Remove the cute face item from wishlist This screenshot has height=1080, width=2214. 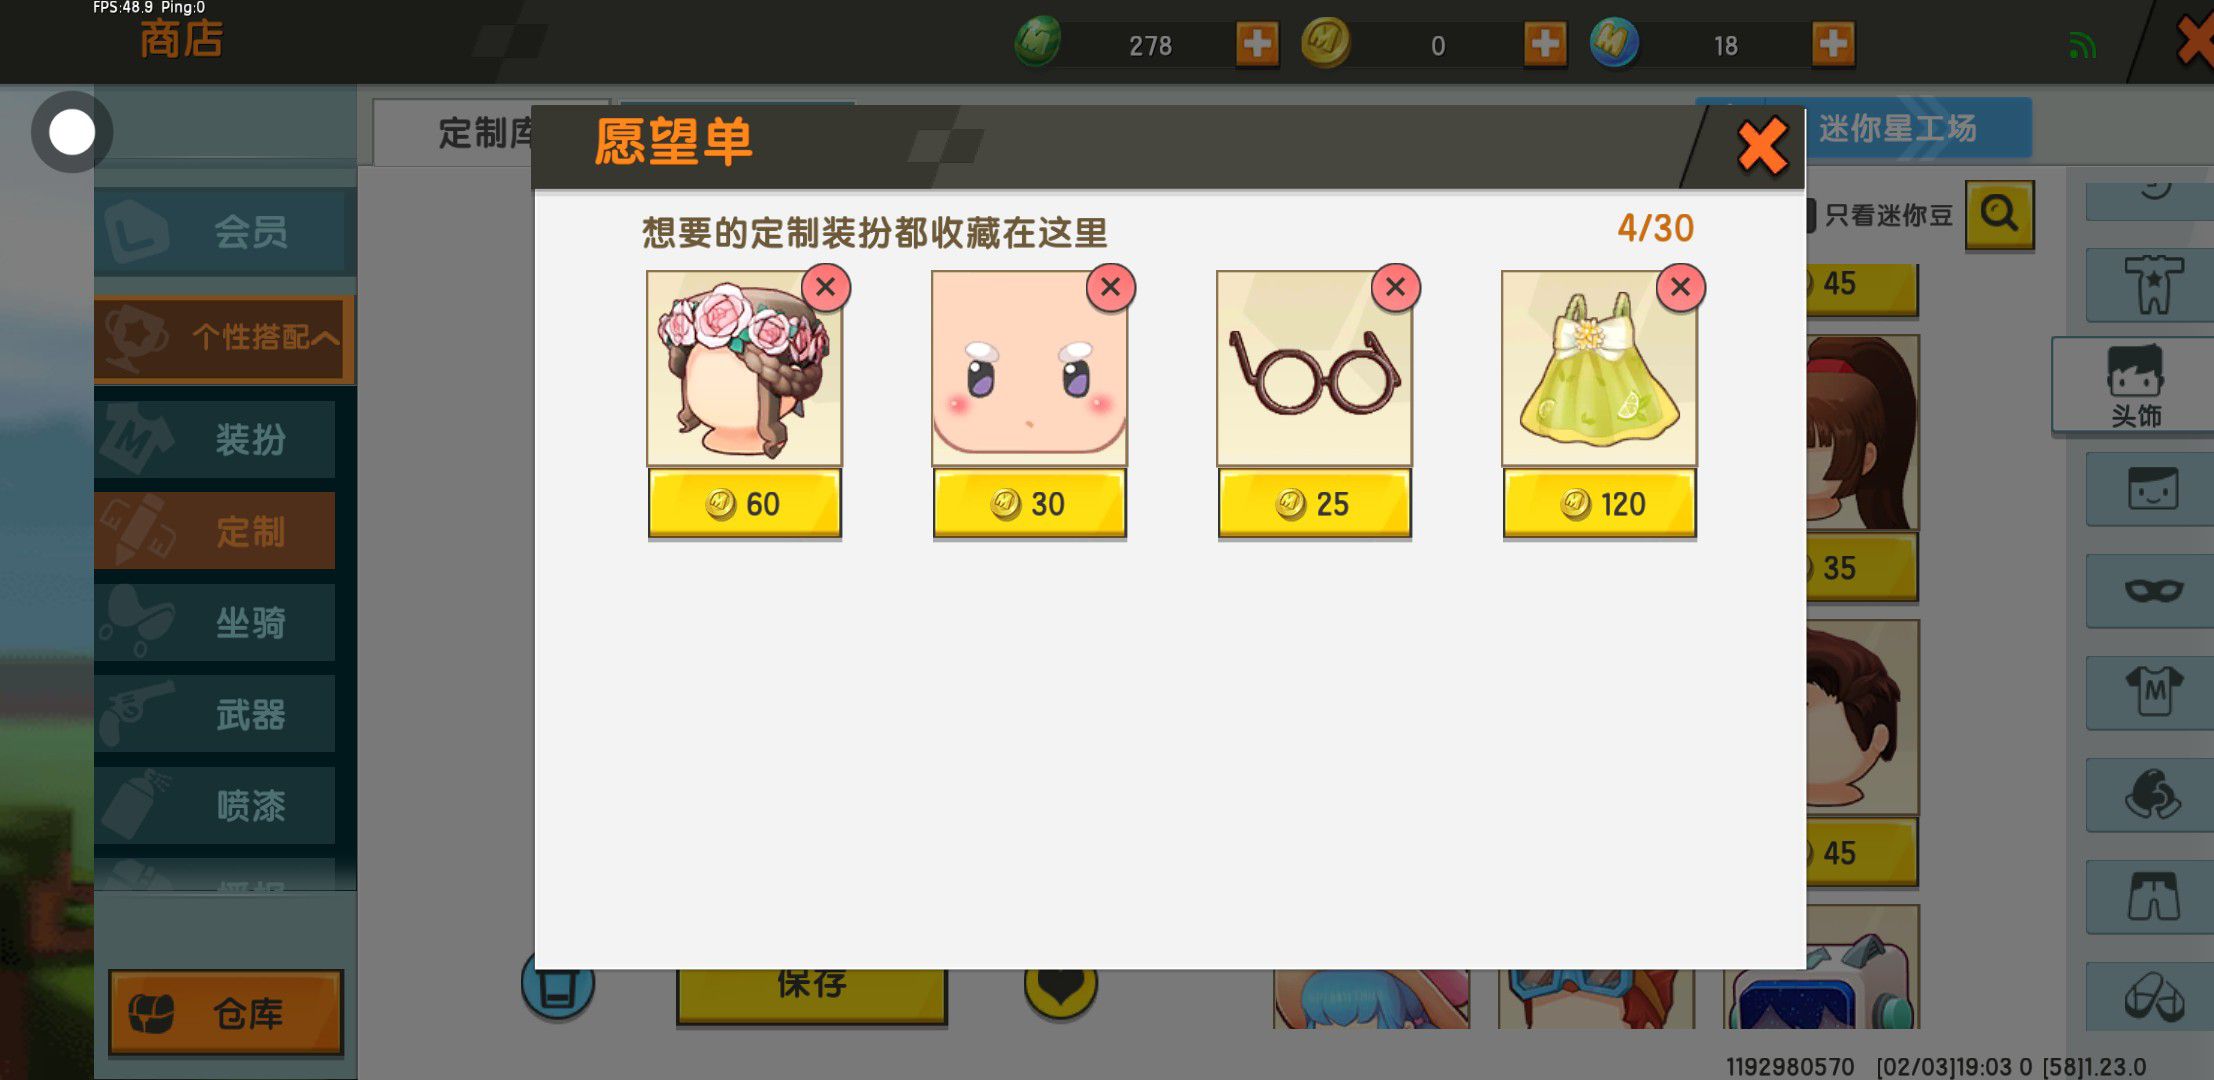point(1110,288)
